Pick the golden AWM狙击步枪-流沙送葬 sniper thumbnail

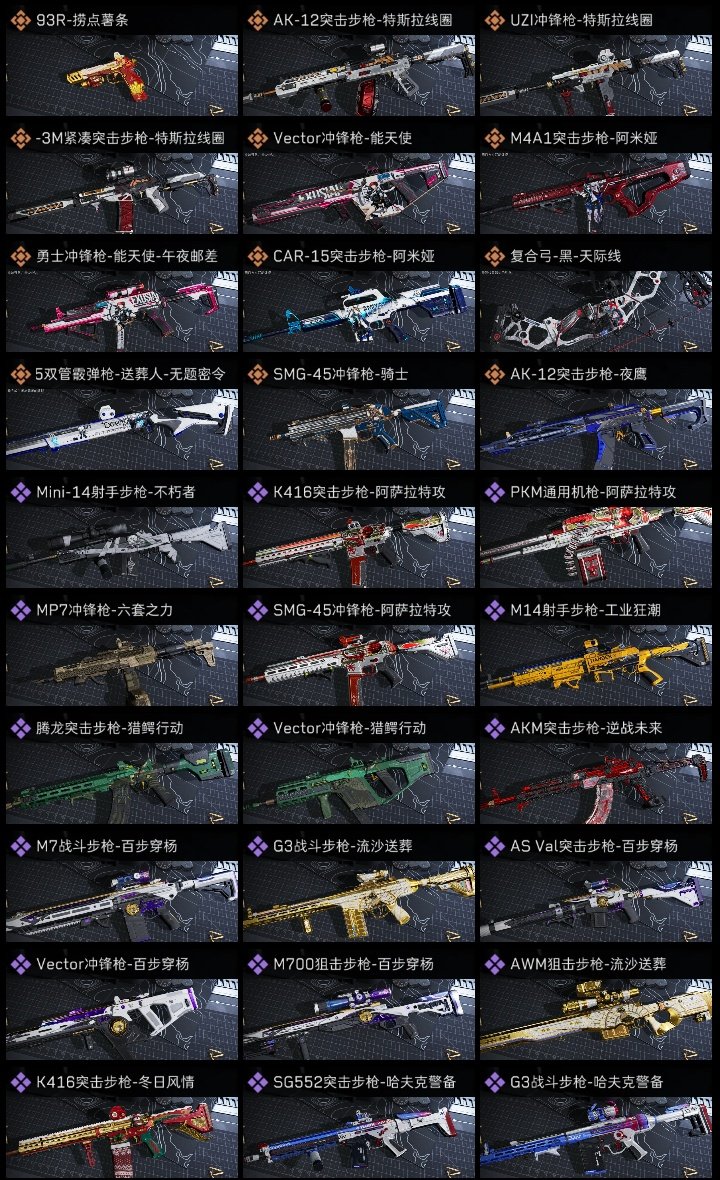point(596,1019)
